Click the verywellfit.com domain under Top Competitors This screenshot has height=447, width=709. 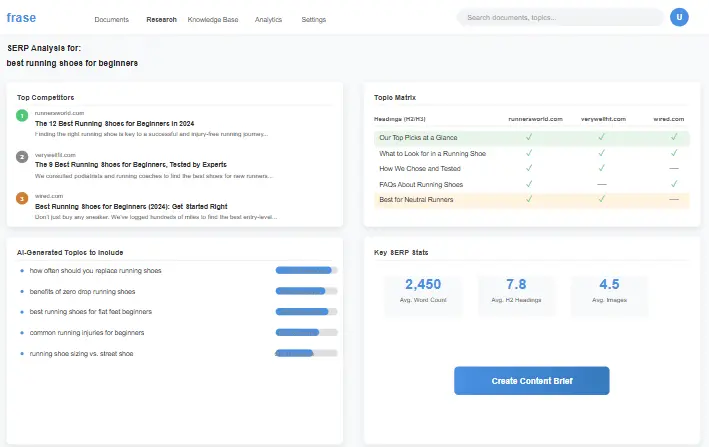(55, 155)
